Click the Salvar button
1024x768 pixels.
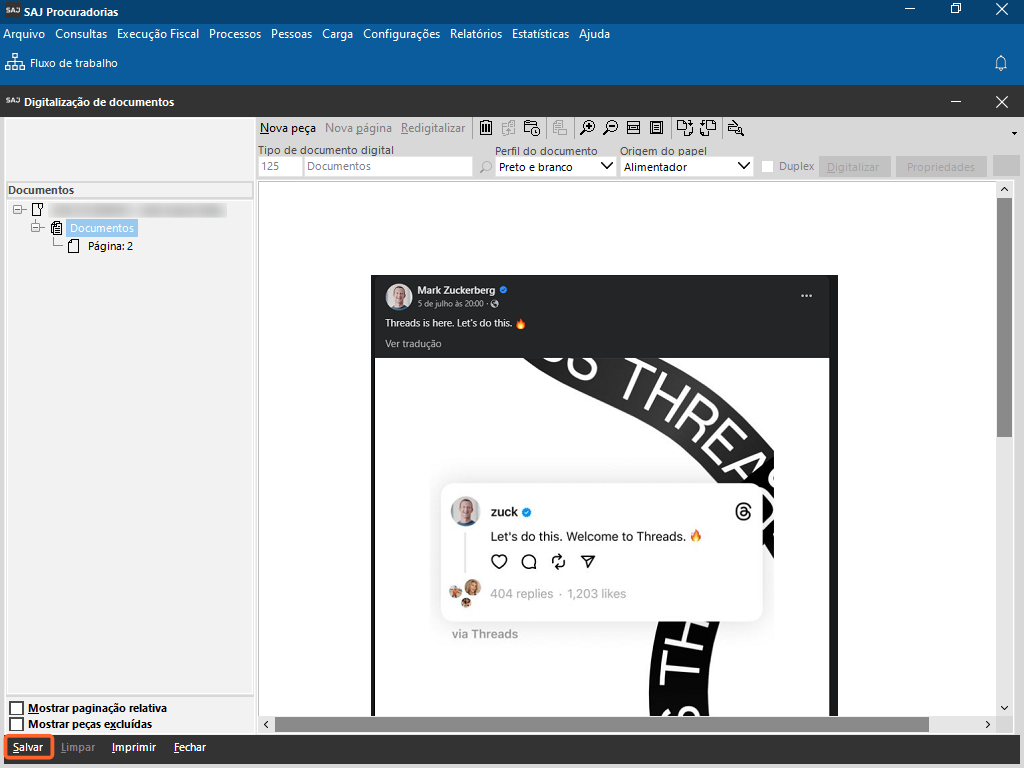(x=28, y=747)
